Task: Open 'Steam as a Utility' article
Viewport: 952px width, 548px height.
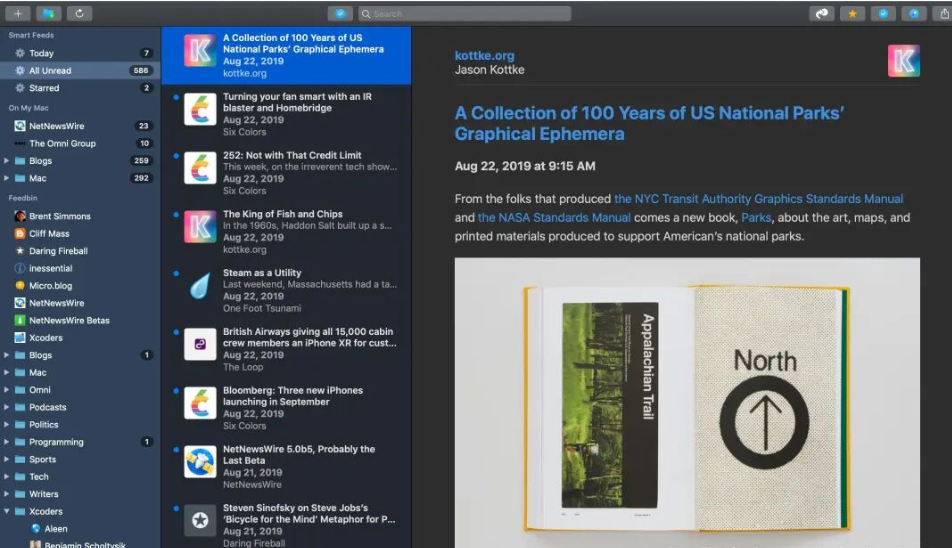Action: coord(286,291)
